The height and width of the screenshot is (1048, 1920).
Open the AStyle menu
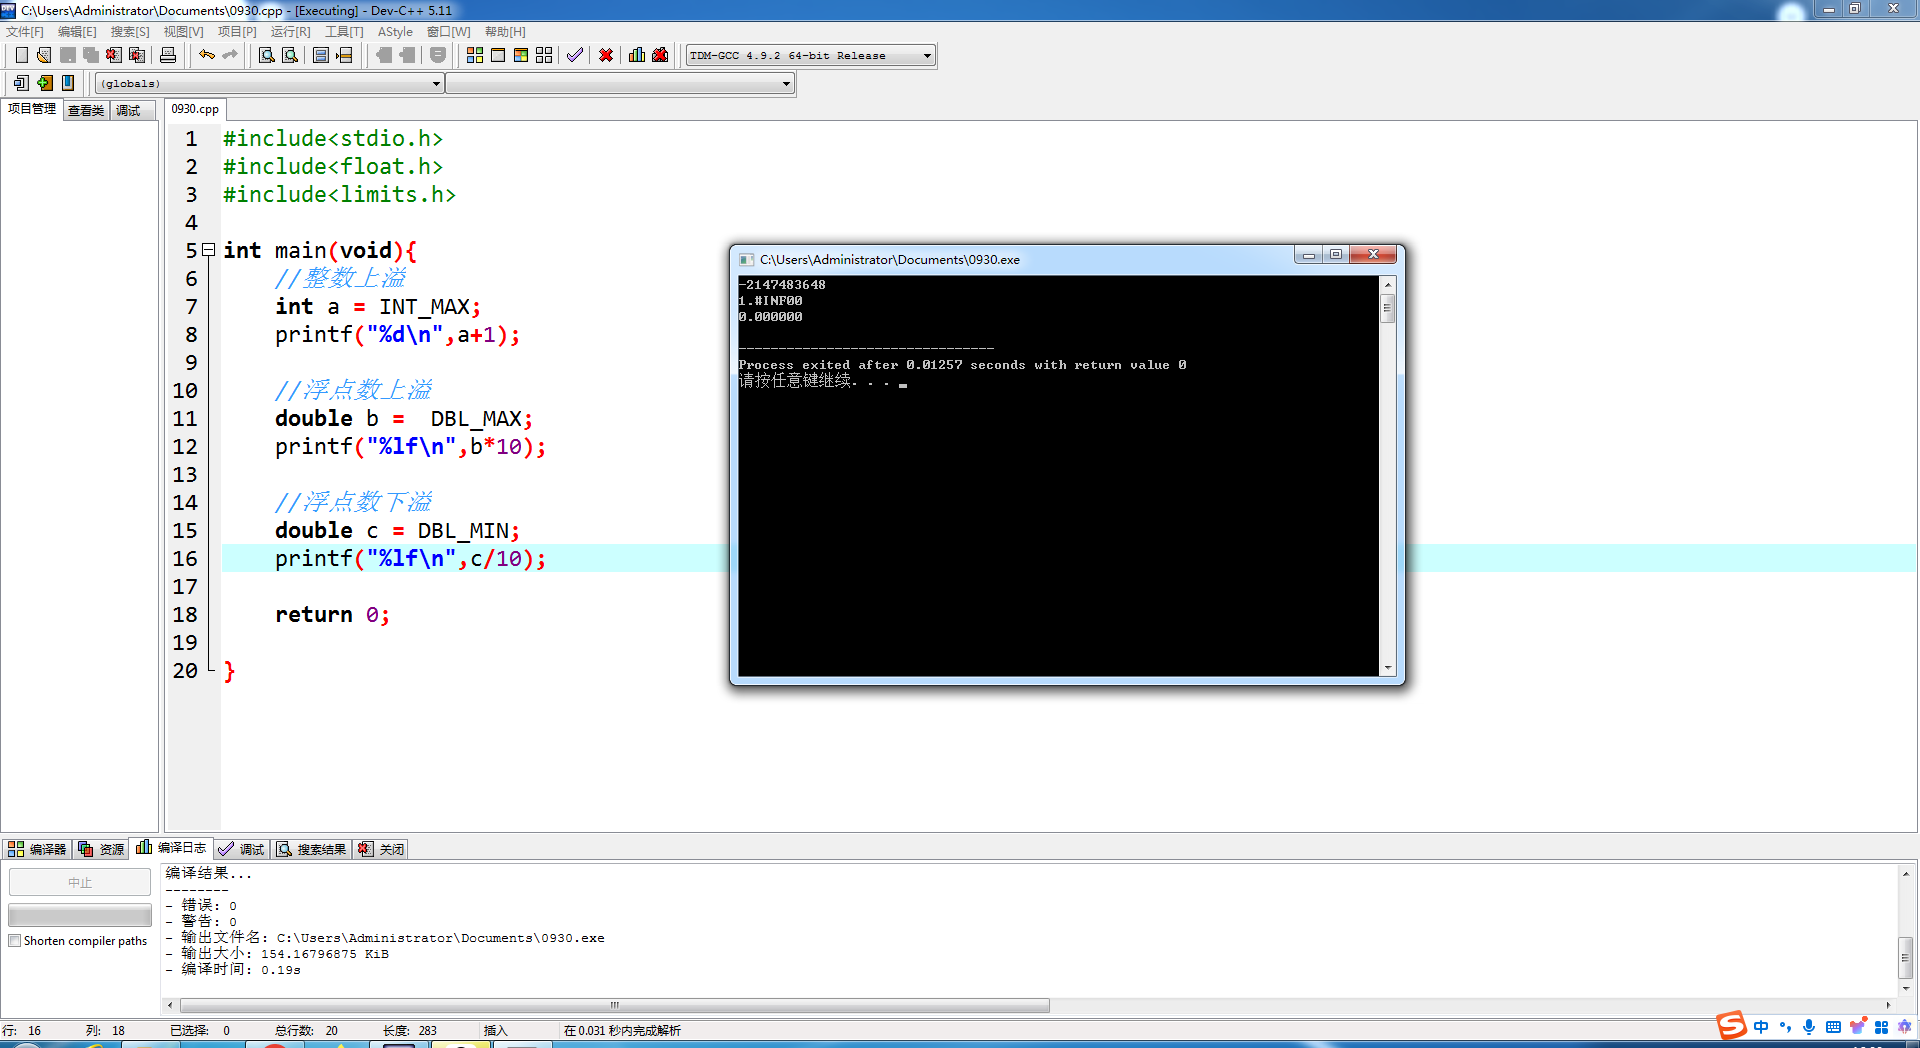(x=395, y=32)
